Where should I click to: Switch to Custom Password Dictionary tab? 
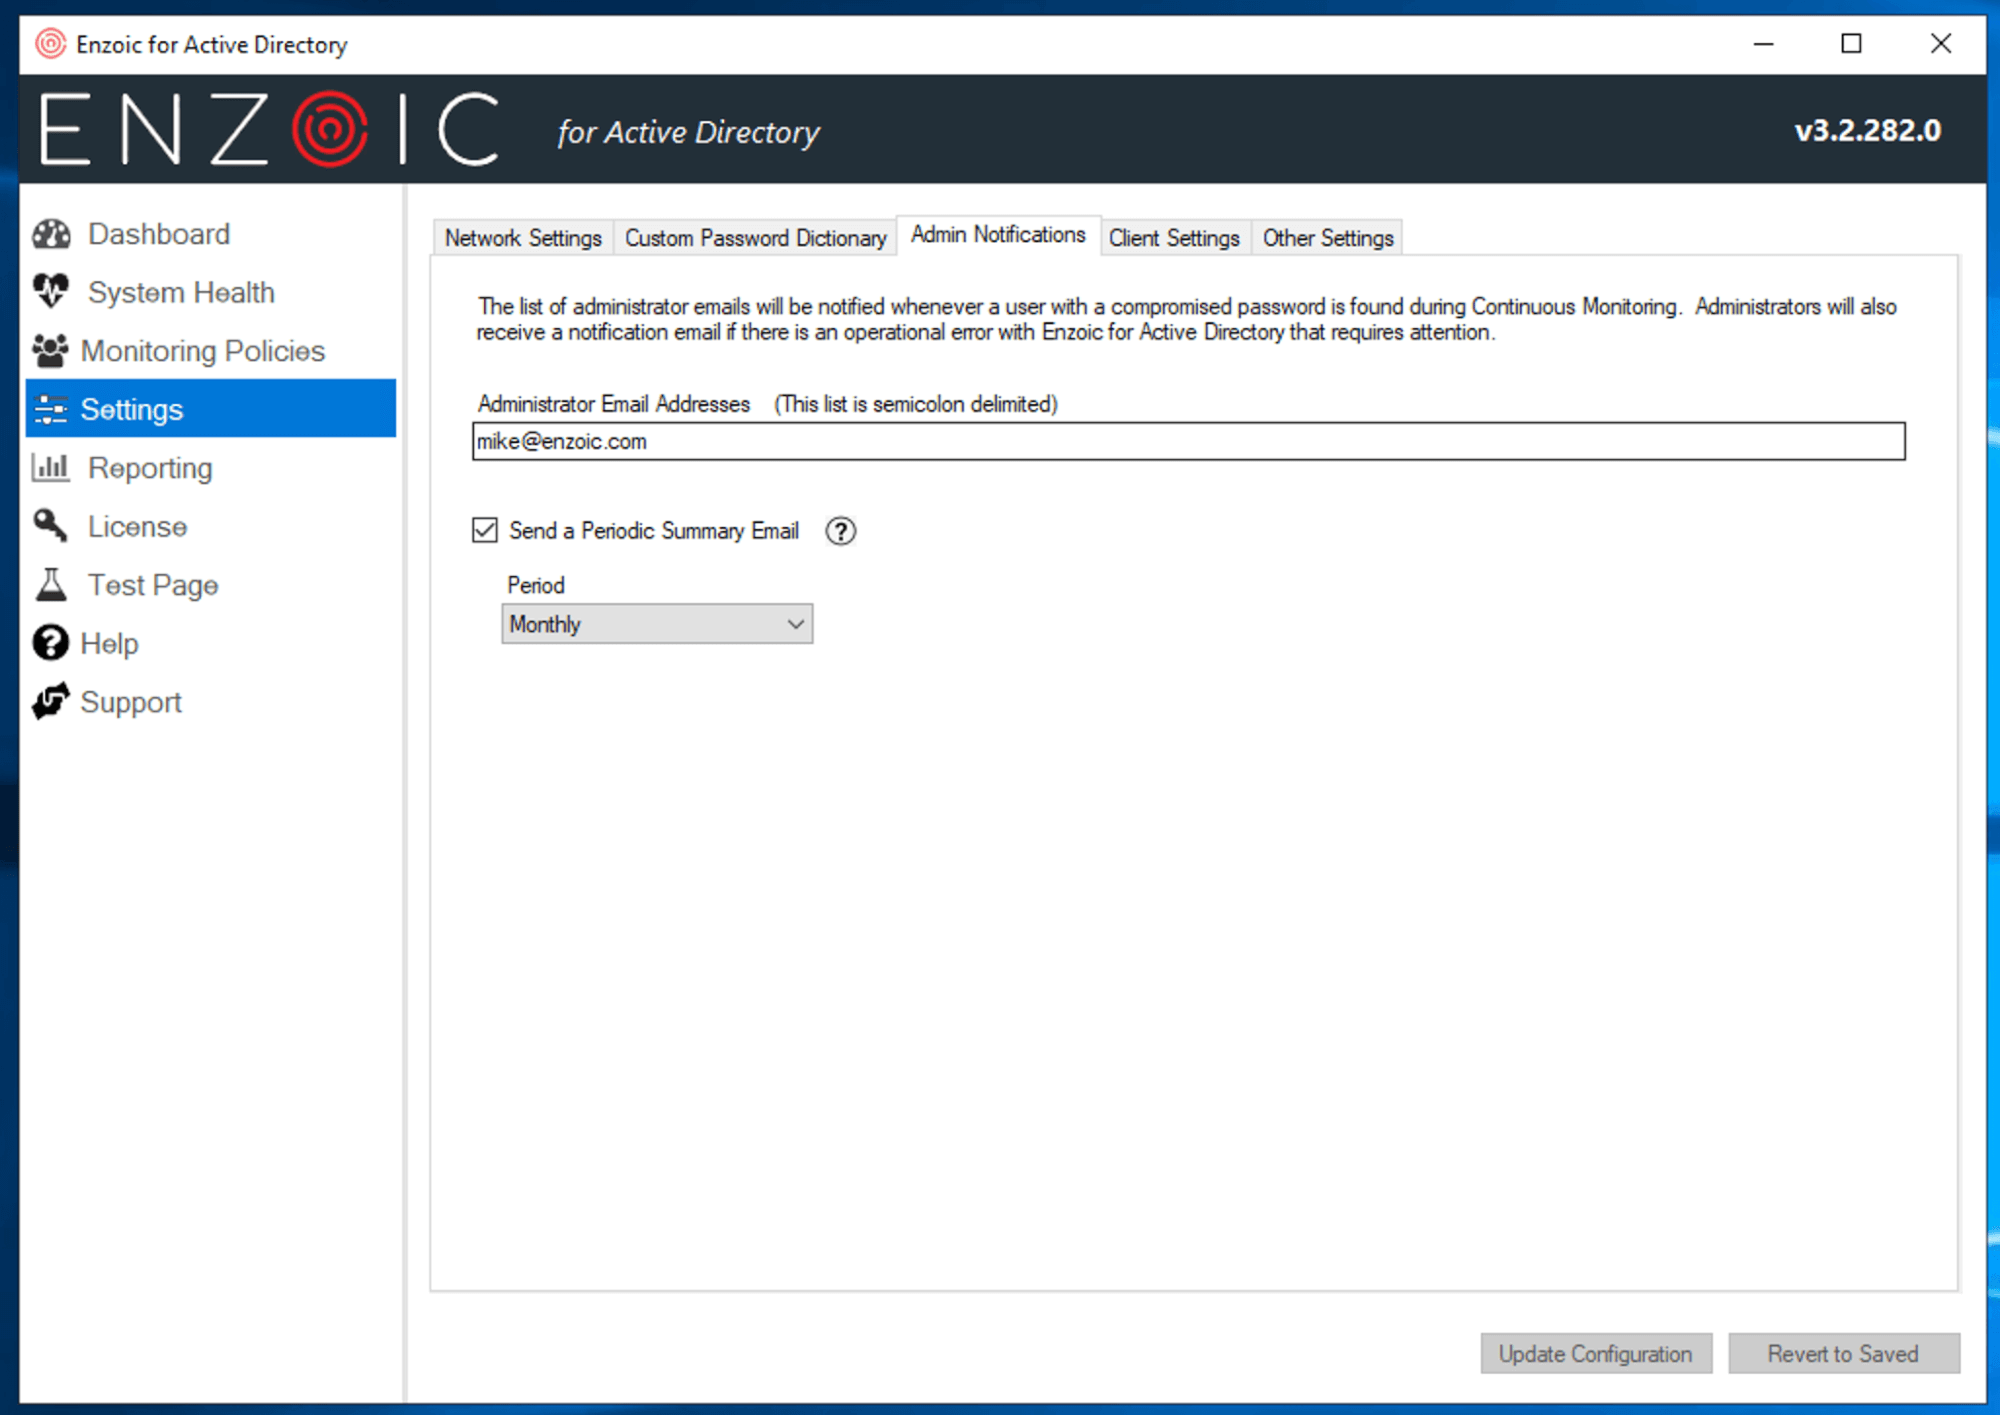(755, 238)
